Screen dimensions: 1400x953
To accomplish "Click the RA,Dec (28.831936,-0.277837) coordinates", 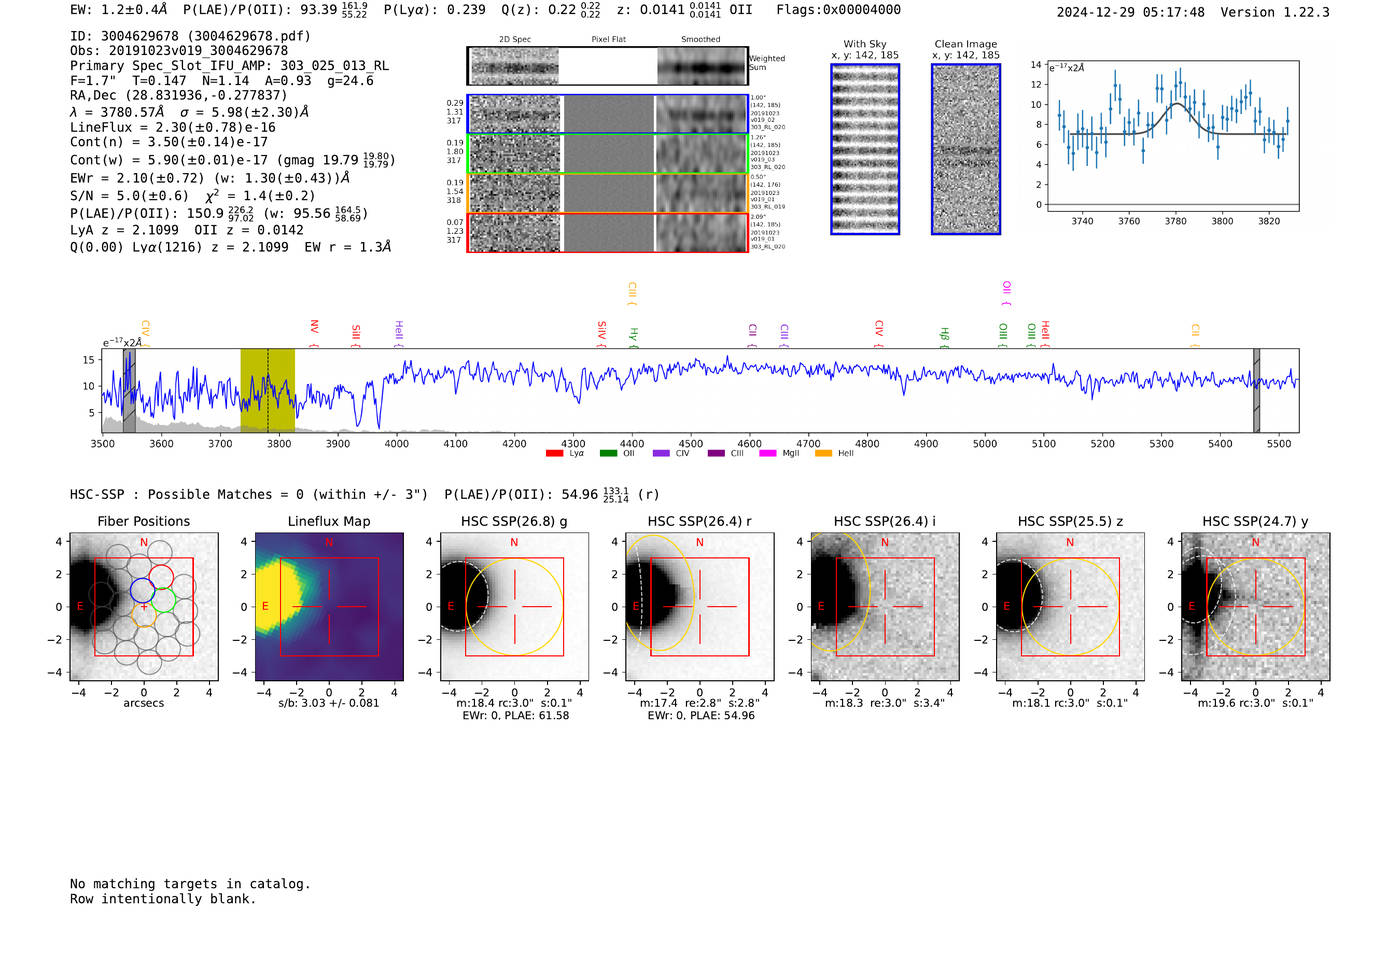I will coord(179,96).
